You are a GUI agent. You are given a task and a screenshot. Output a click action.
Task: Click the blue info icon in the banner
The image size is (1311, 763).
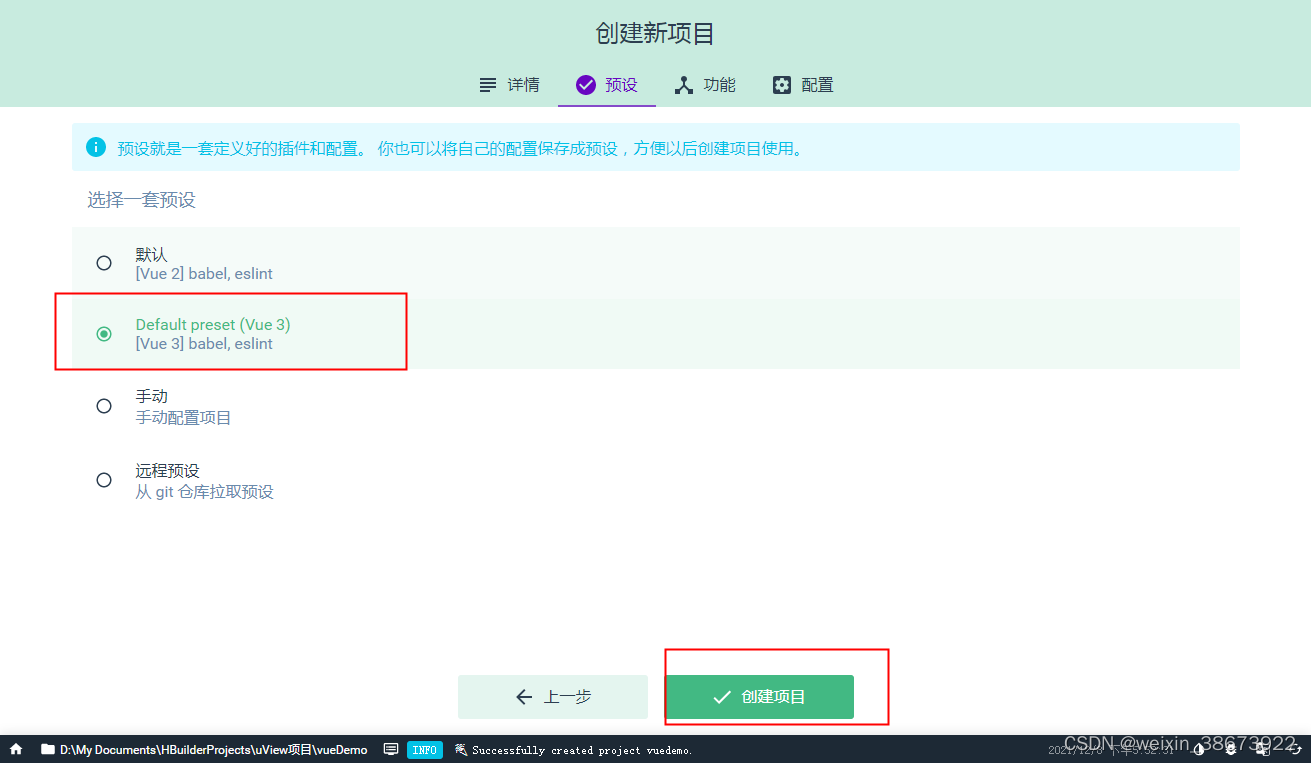[96, 147]
